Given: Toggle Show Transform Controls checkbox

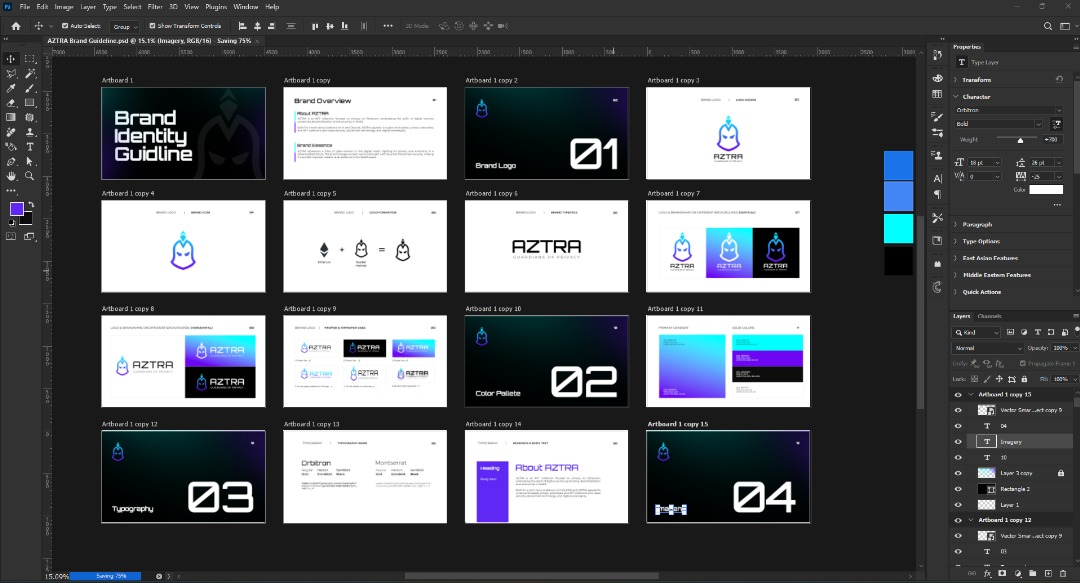Looking at the screenshot, I should point(152,26).
